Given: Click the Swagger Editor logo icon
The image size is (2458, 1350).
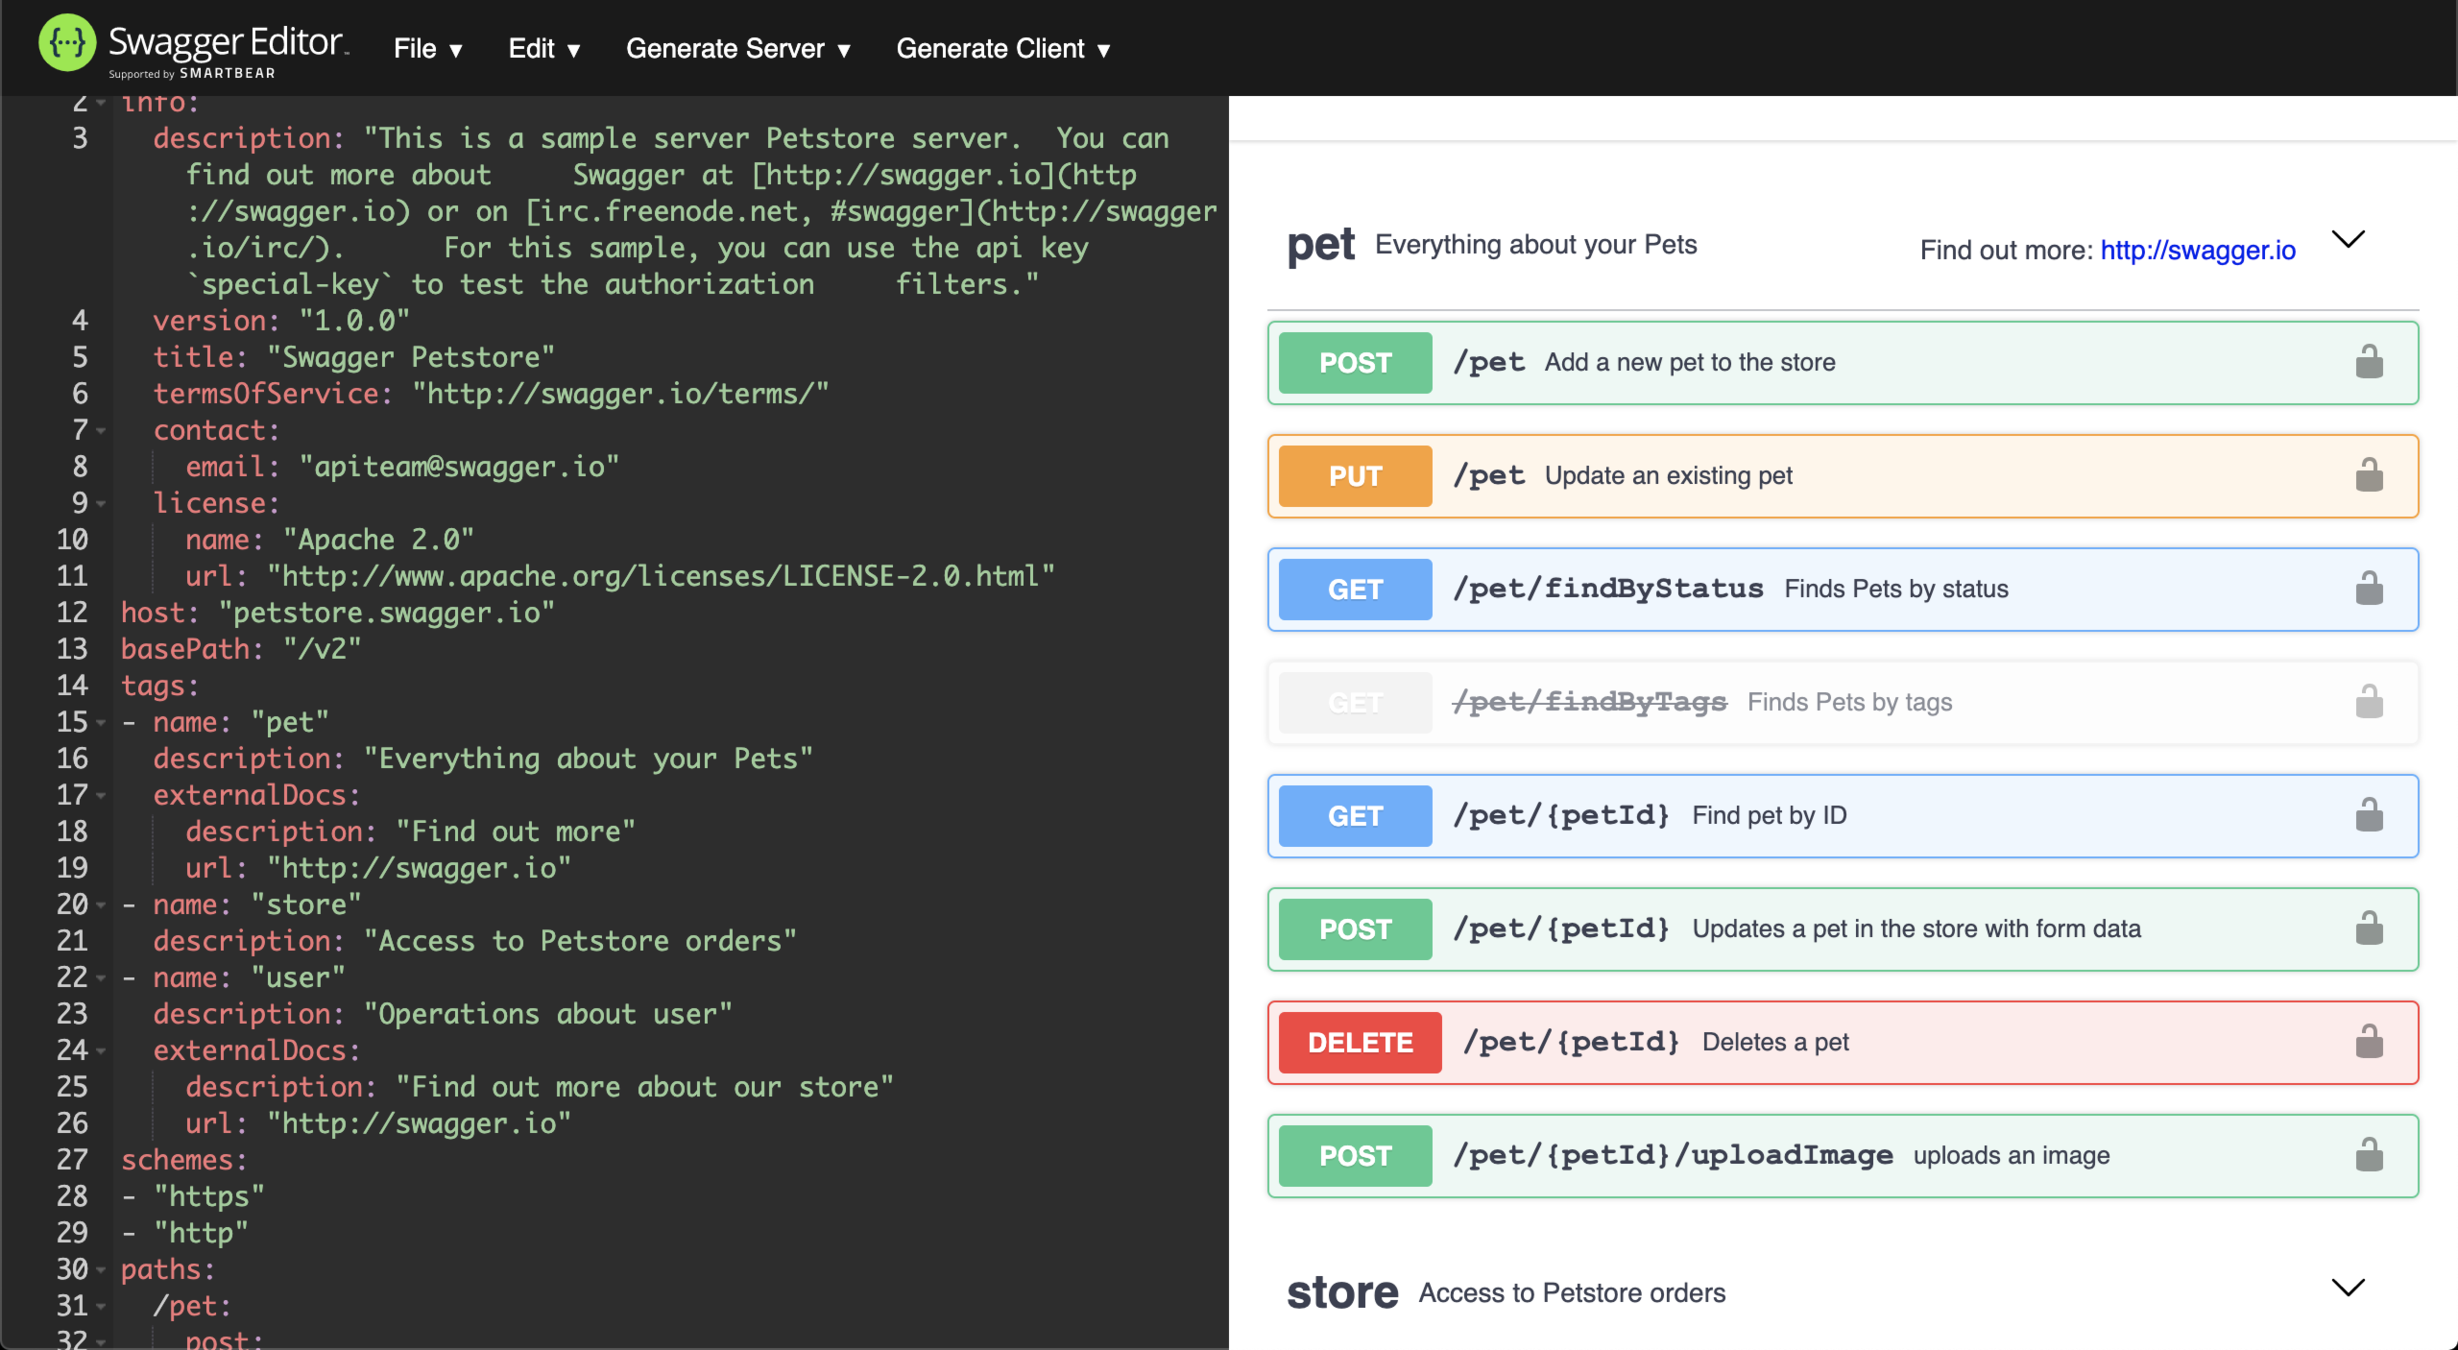Looking at the screenshot, I should click(x=66, y=44).
